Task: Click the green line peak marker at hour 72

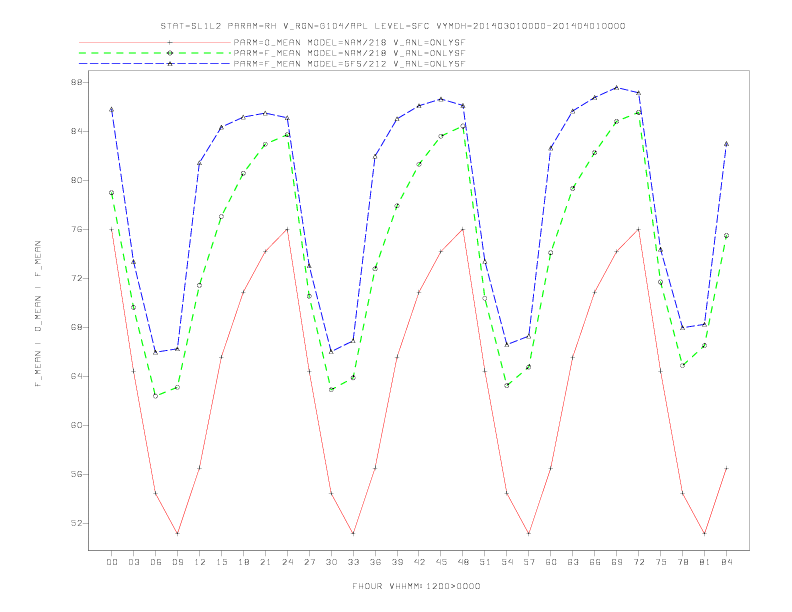Action: point(638,113)
